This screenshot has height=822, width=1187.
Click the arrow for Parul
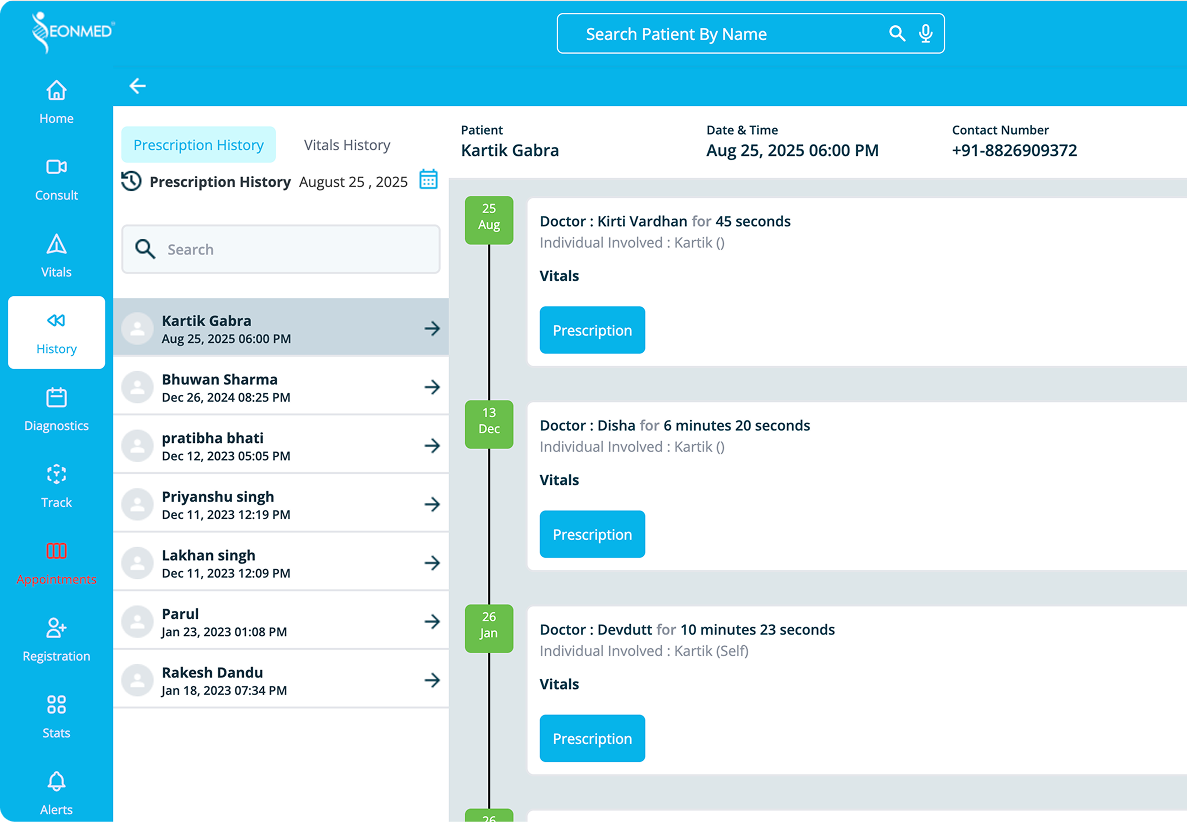pos(431,621)
